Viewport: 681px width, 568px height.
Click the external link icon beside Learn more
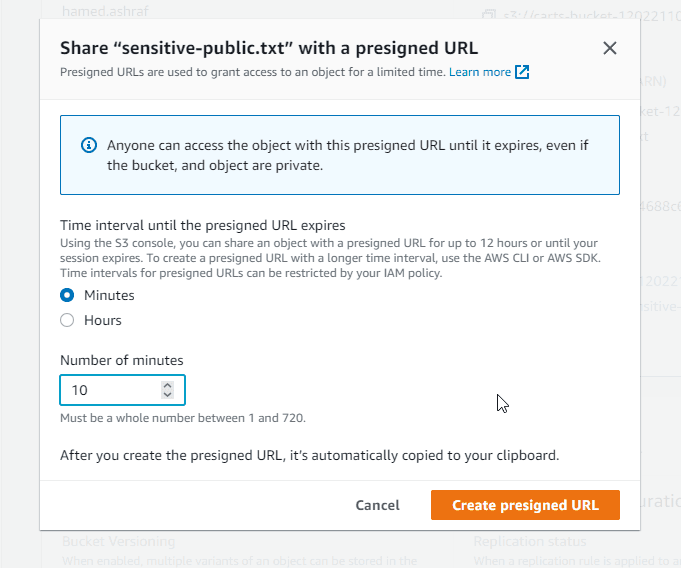tap(522, 72)
